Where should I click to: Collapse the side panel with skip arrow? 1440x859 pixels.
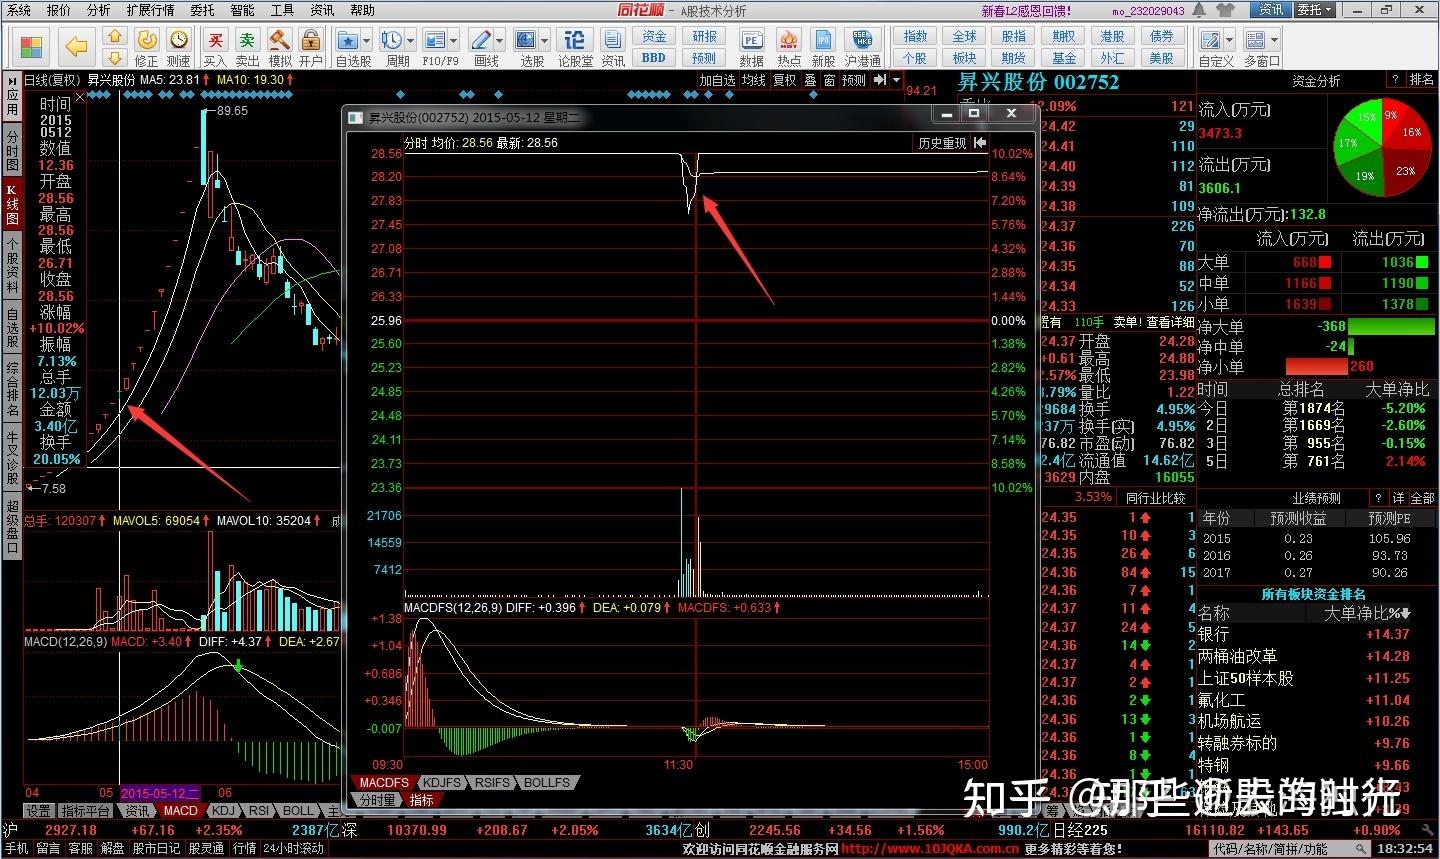tap(879, 80)
